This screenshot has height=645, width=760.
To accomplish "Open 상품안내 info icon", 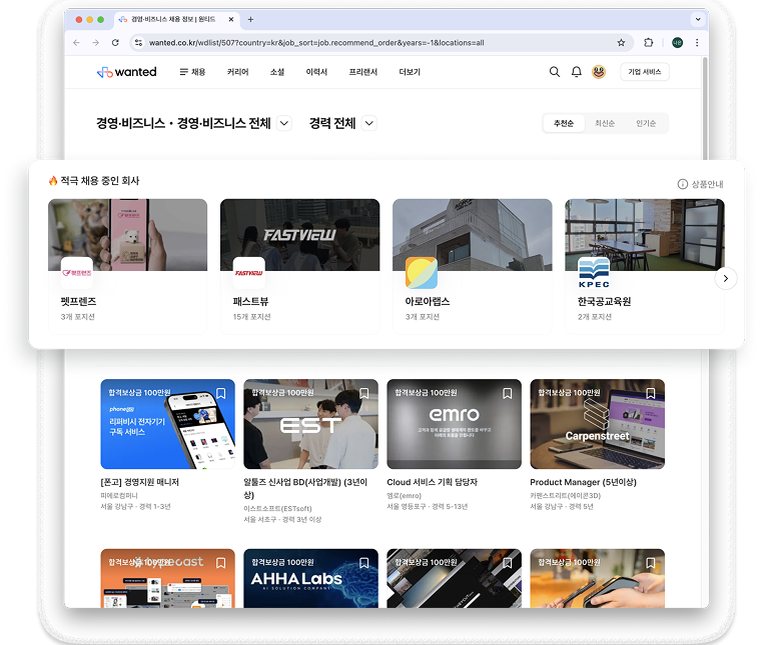I will tap(682, 184).
